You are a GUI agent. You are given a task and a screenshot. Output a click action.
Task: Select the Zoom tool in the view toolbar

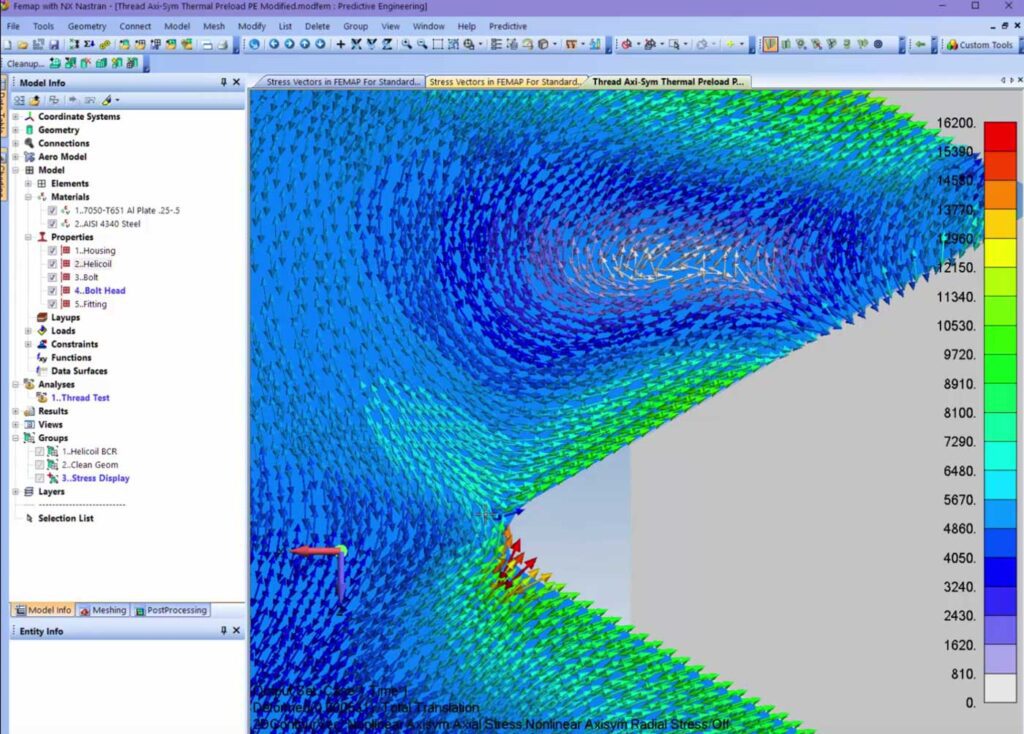click(x=405, y=45)
